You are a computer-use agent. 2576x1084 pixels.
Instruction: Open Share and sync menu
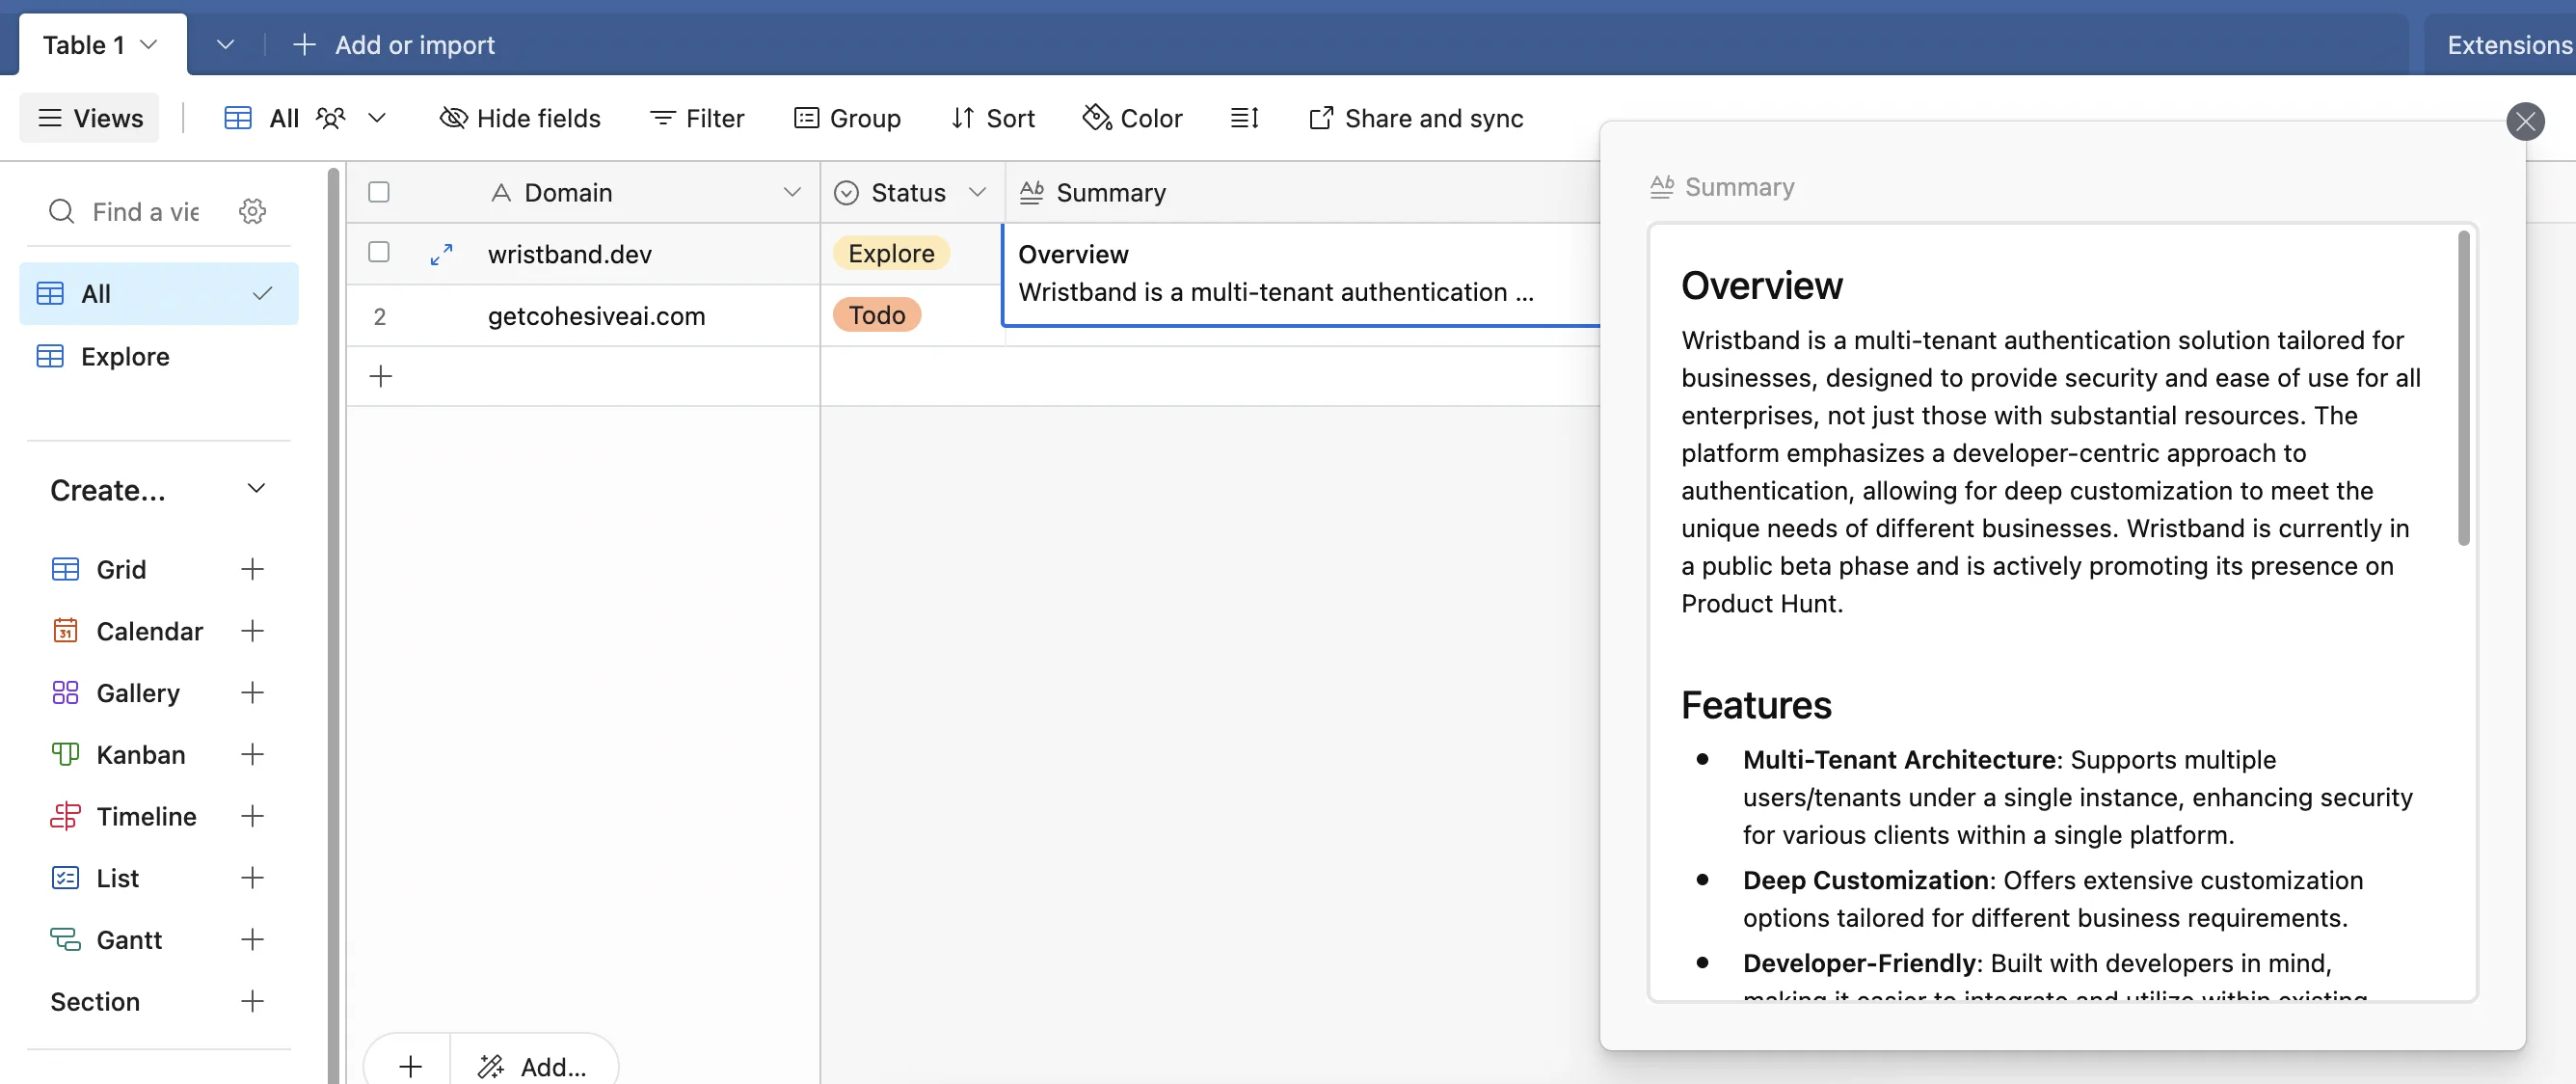pos(1415,118)
